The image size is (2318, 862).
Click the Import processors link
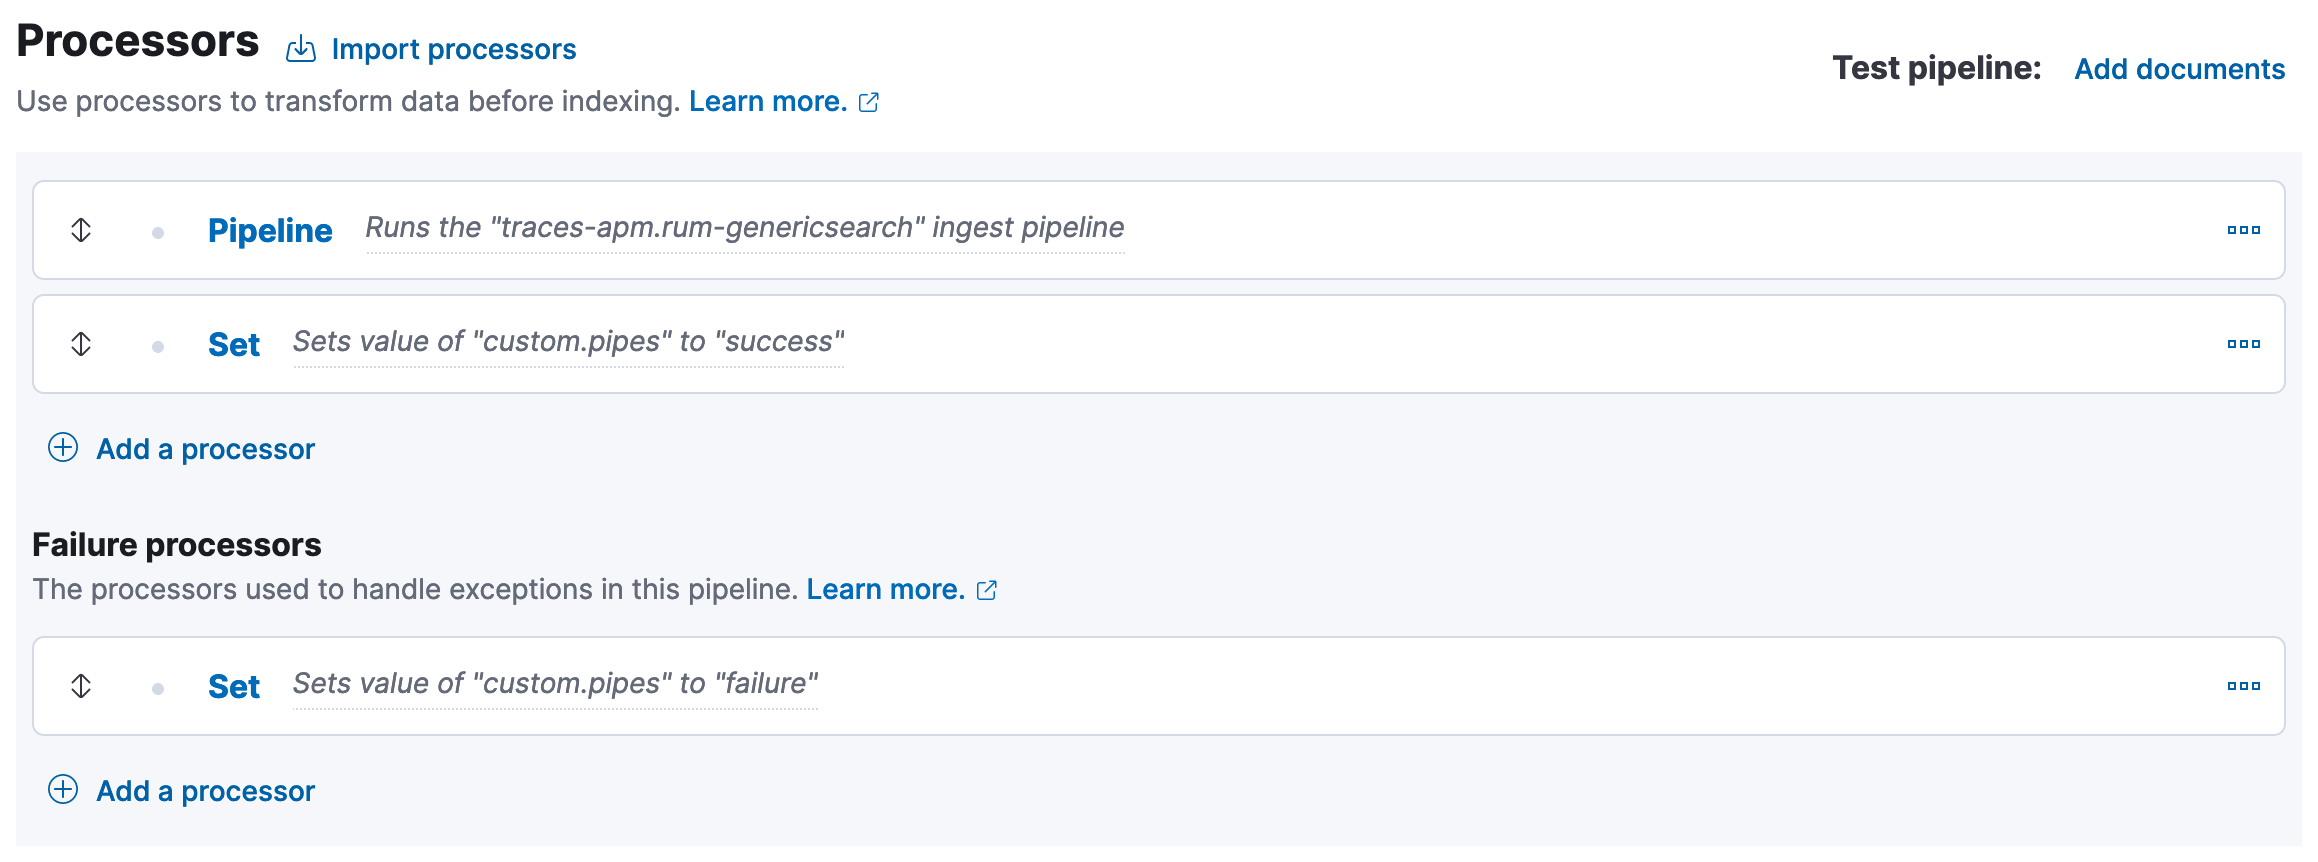(453, 49)
